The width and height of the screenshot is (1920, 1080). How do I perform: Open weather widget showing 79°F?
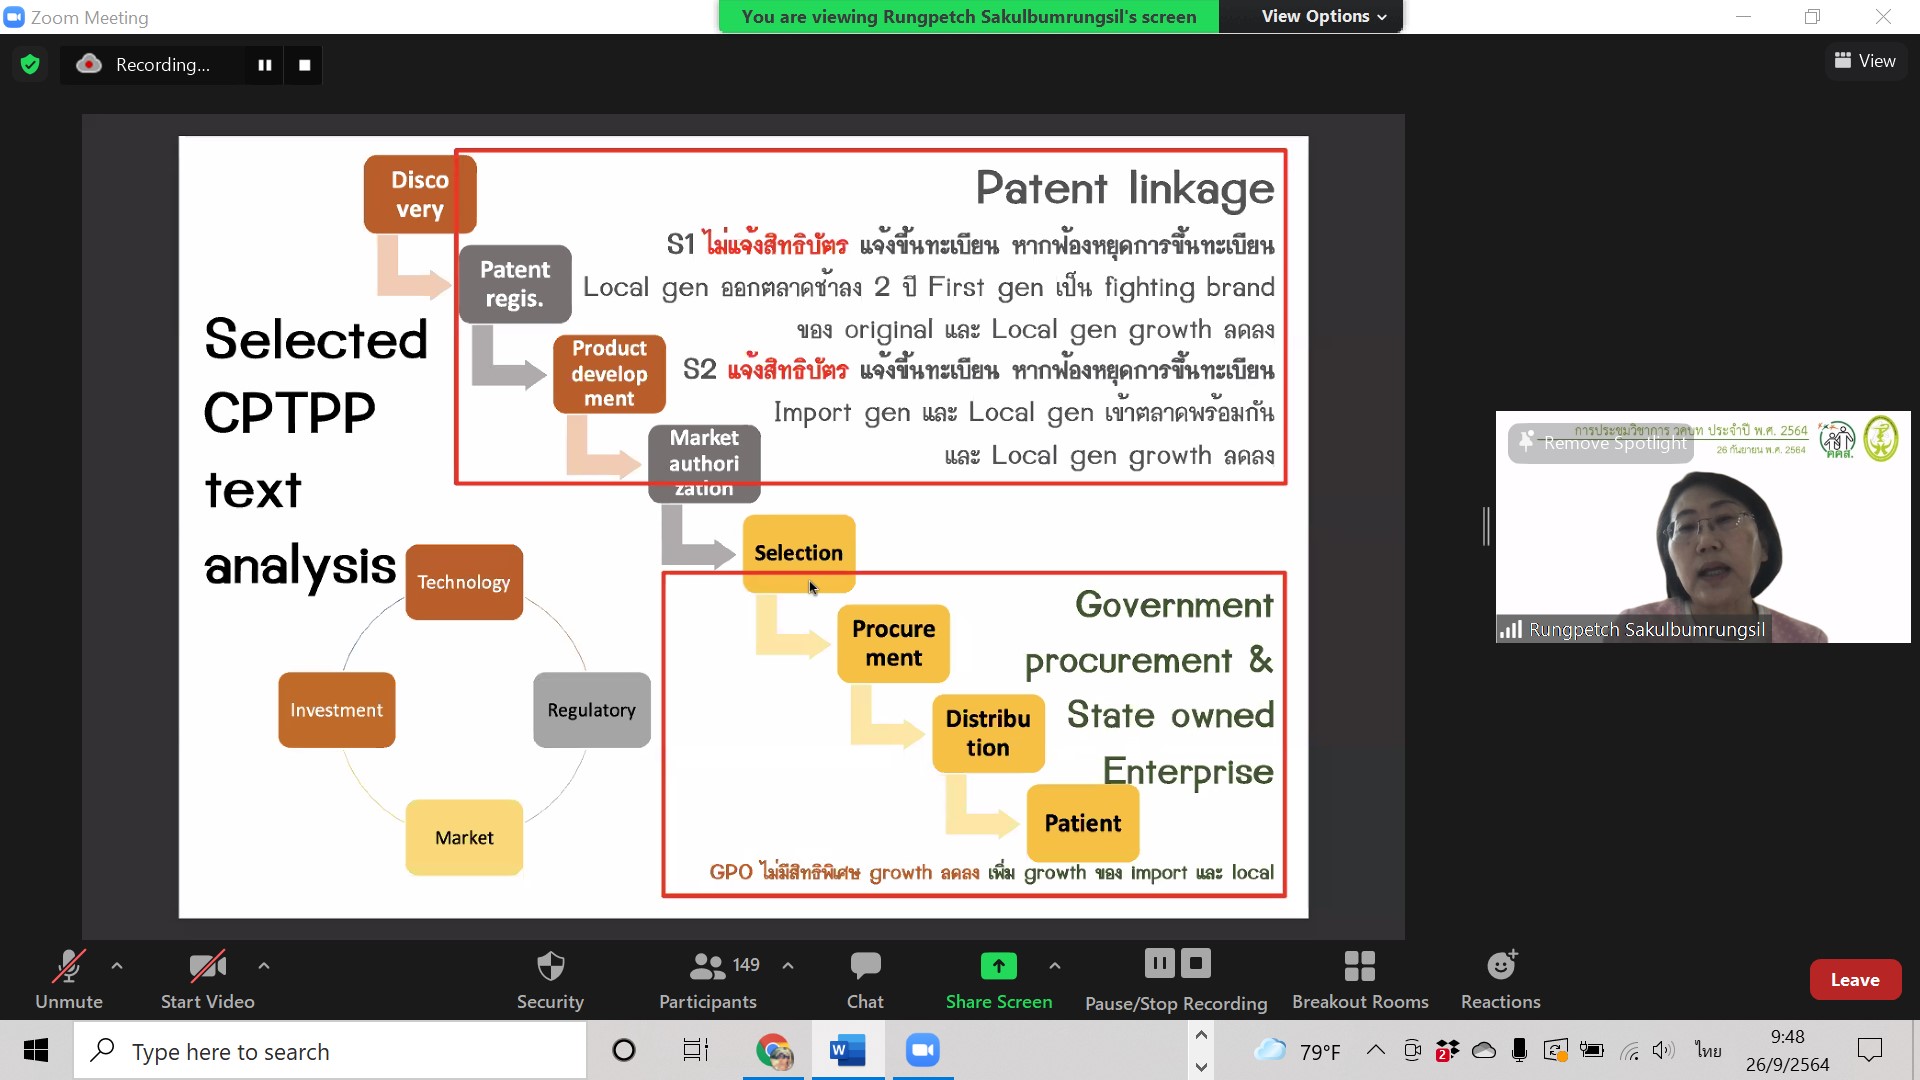coord(1297,1051)
